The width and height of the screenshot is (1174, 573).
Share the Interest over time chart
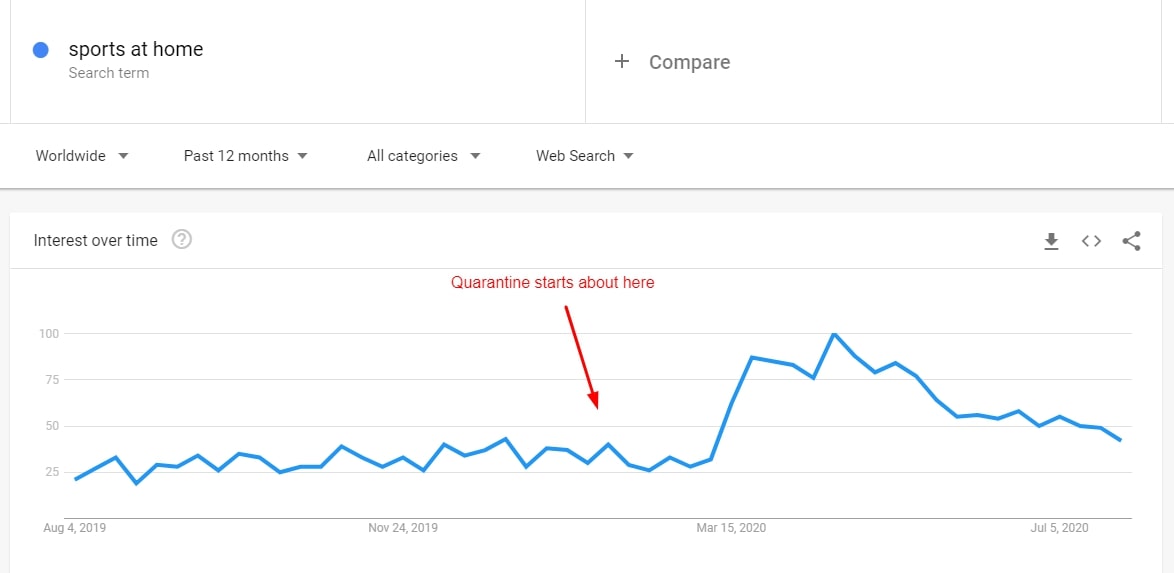[x=1131, y=241]
